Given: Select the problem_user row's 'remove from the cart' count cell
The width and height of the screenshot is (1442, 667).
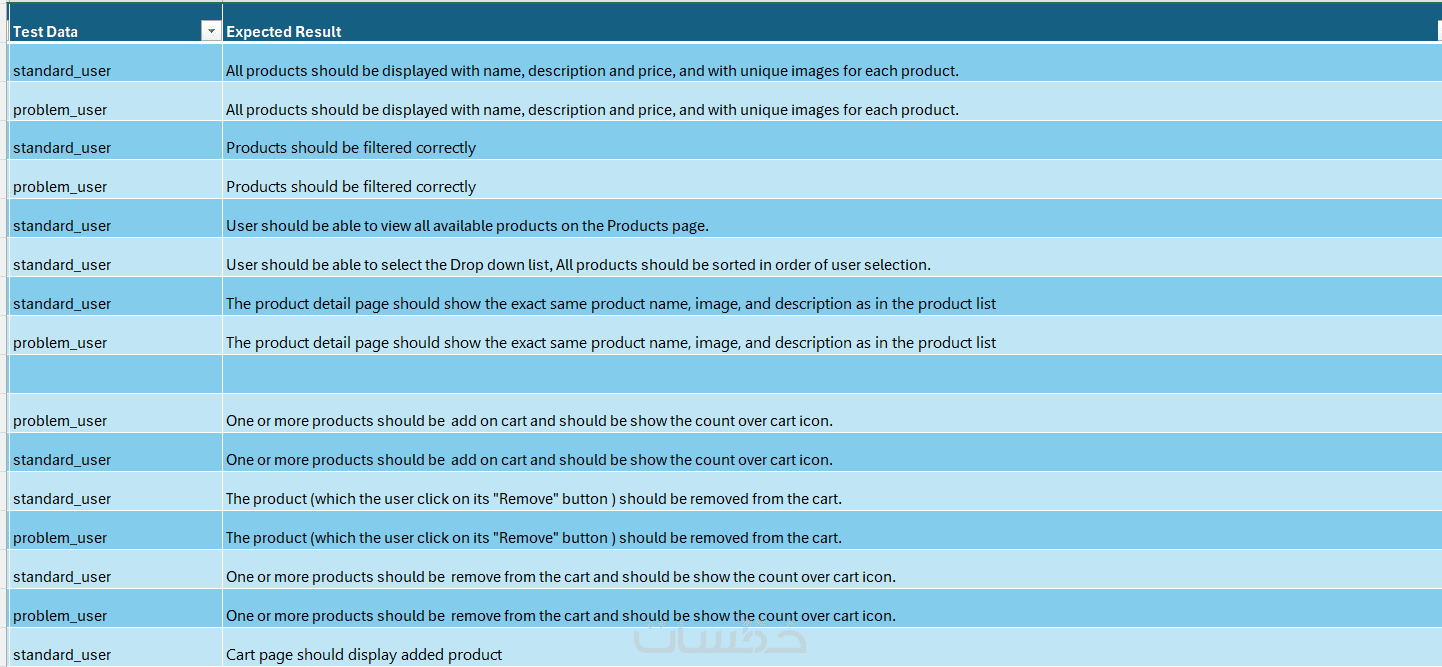Looking at the screenshot, I should click(x=560, y=616).
